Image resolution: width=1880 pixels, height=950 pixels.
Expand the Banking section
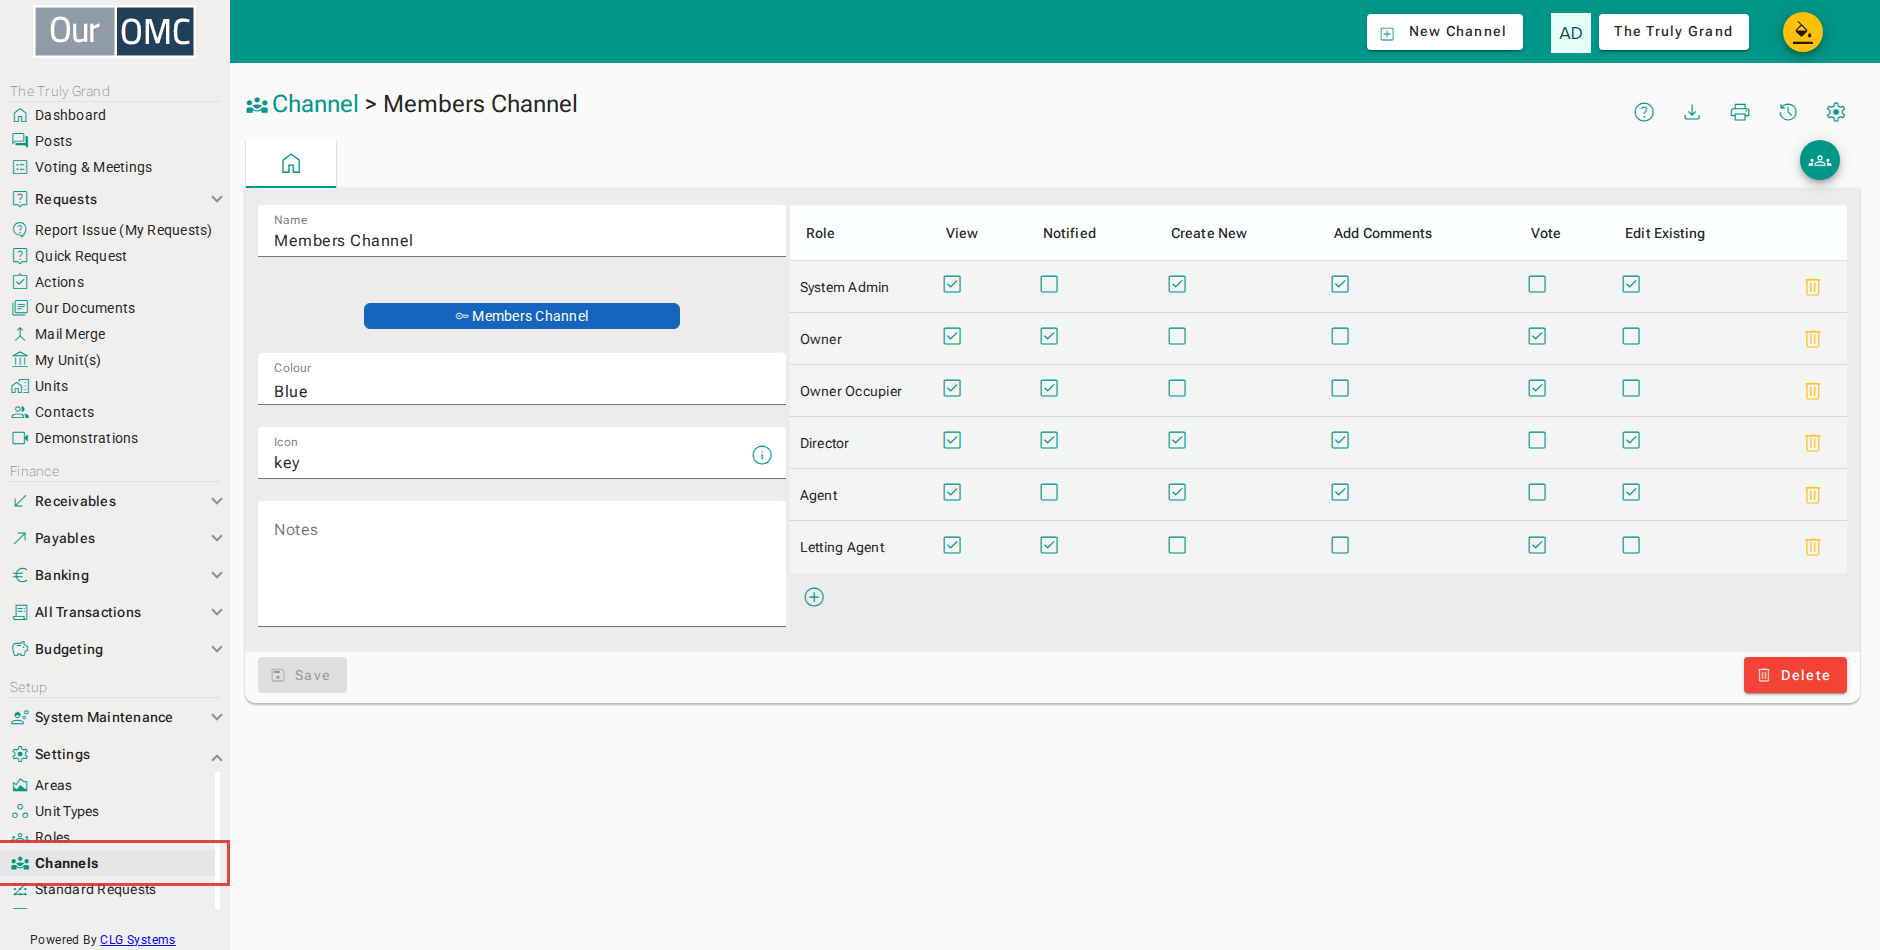(x=115, y=575)
